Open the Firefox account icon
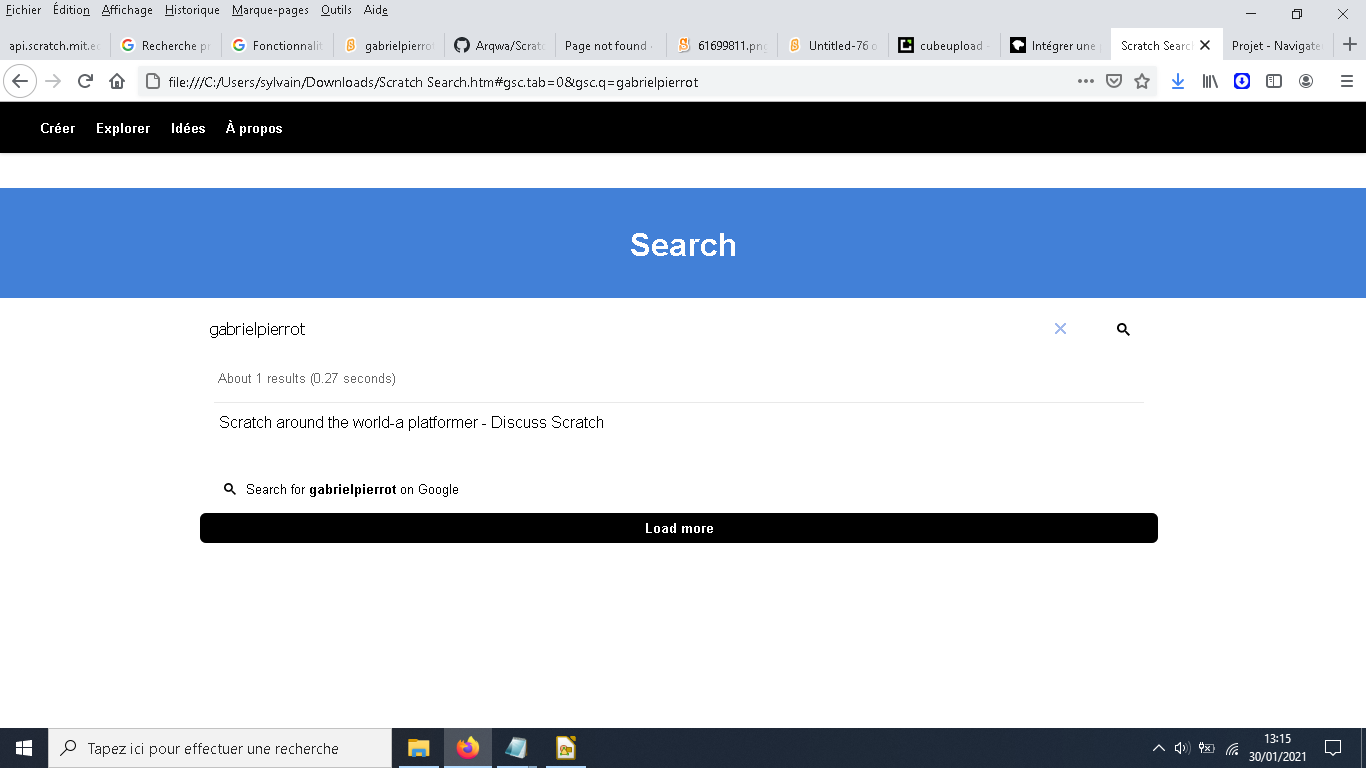This screenshot has width=1366, height=768. [1306, 81]
